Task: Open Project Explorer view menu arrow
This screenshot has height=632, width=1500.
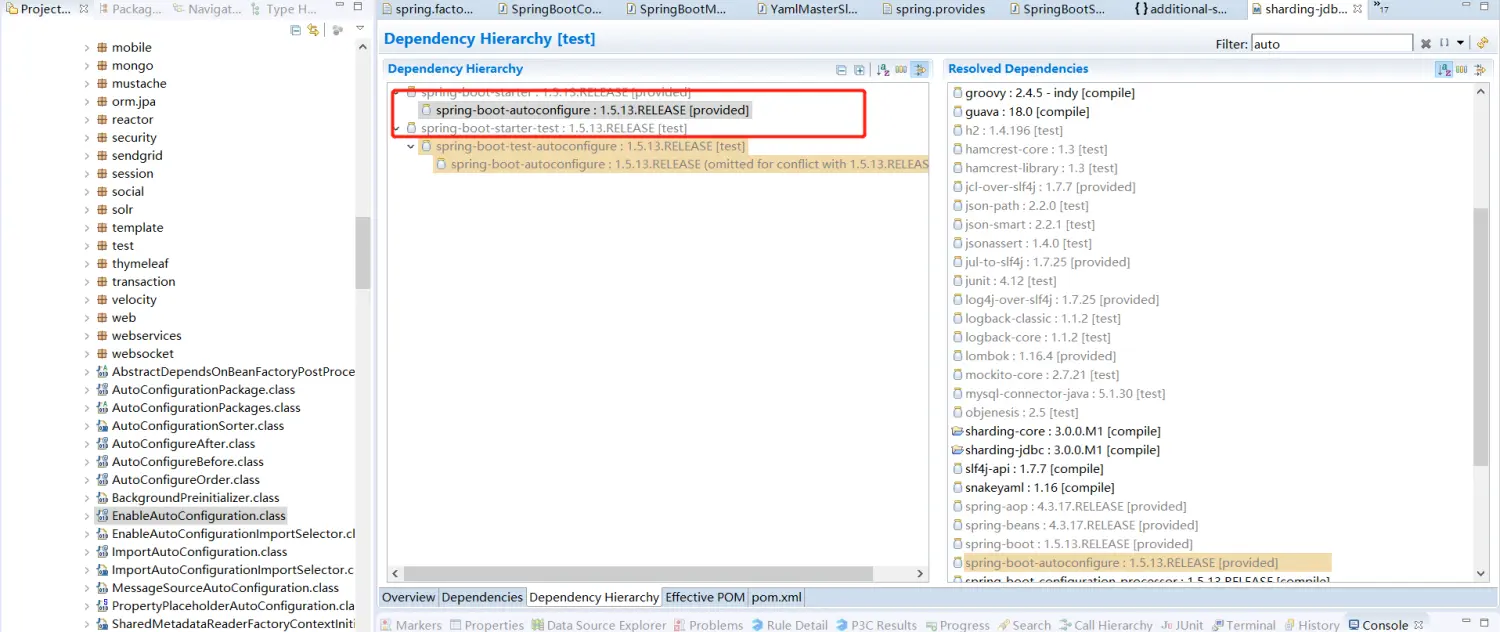Action: 360,29
